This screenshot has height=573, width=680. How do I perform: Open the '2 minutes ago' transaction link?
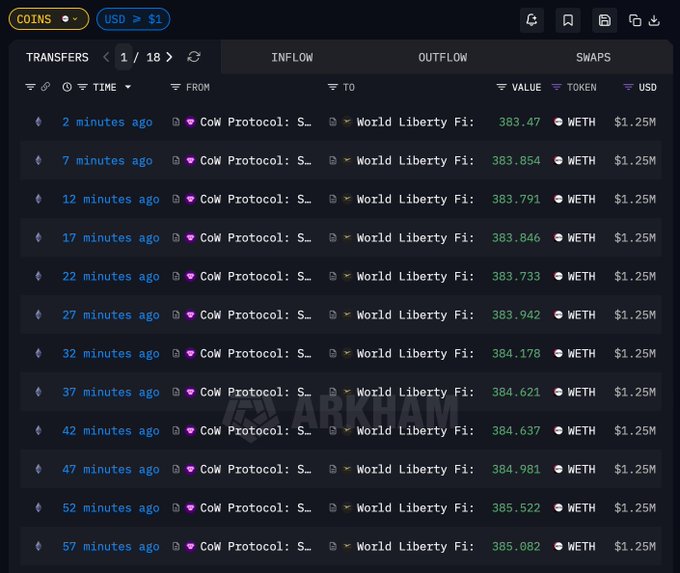107,122
